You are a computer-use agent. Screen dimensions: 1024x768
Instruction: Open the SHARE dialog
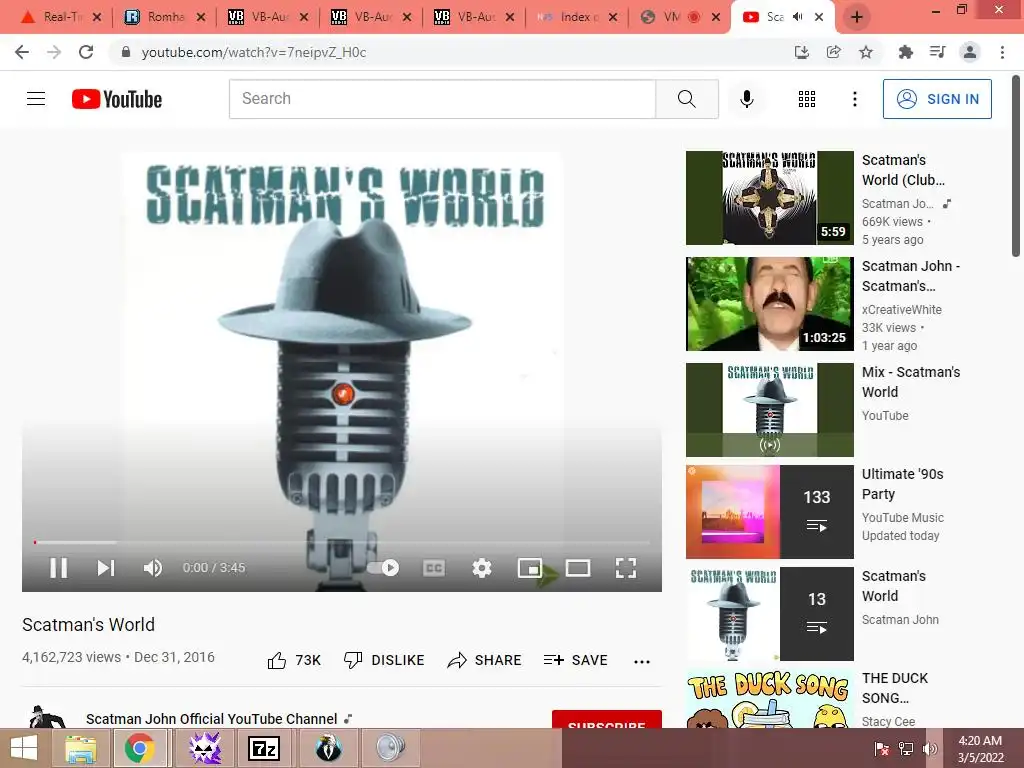[x=484, y=660]
